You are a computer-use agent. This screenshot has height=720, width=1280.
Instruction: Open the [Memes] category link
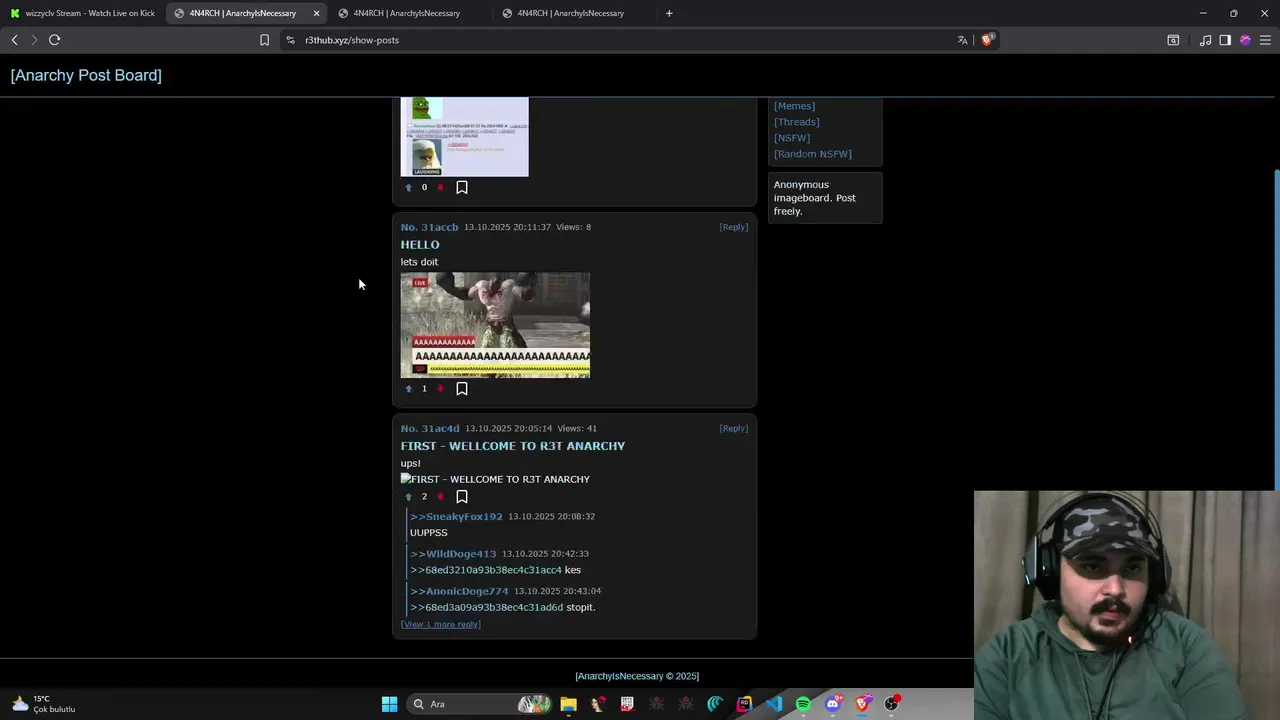coord(794,106)
